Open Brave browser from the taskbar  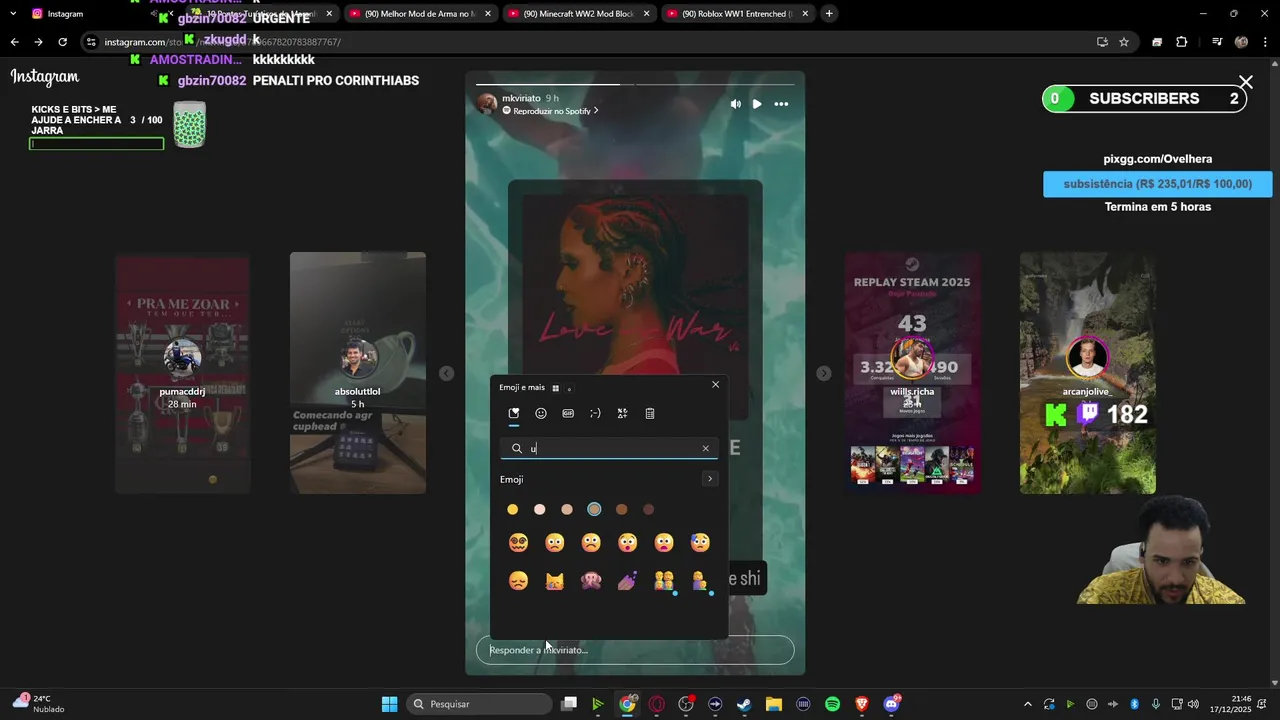click(862, 704)
